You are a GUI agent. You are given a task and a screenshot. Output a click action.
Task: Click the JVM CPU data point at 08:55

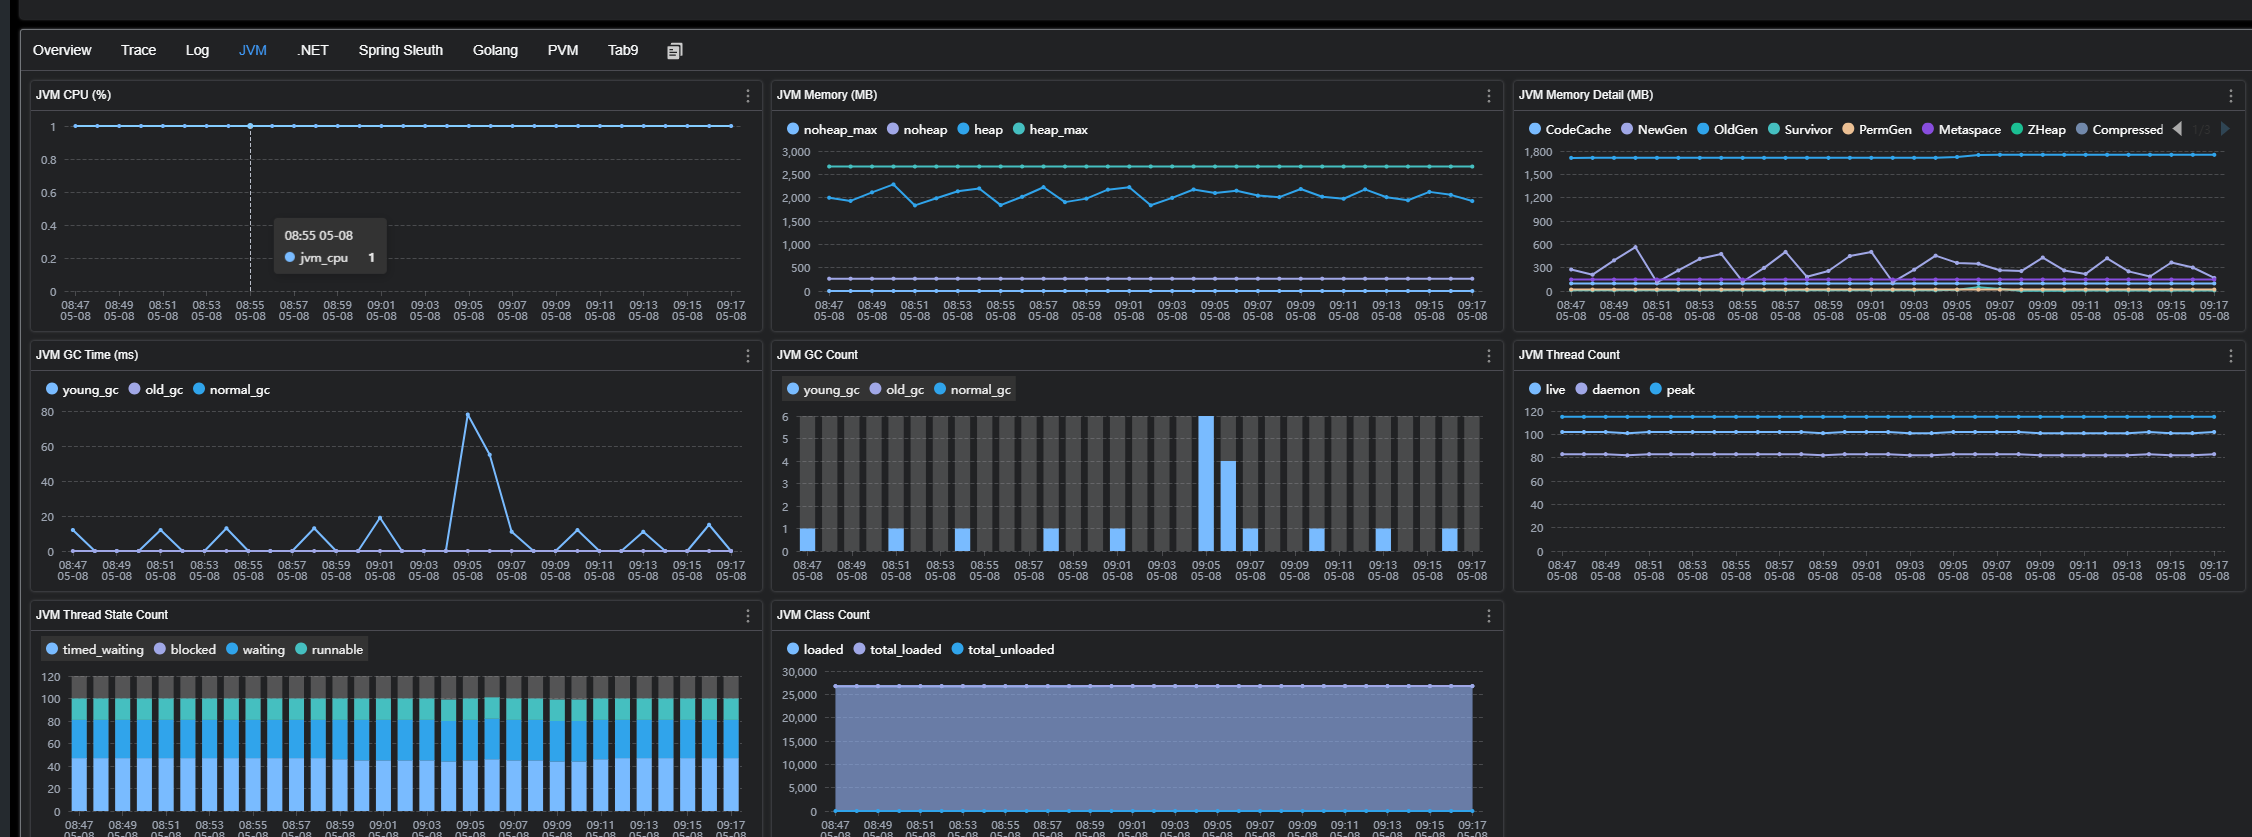[x=250, y=126]
